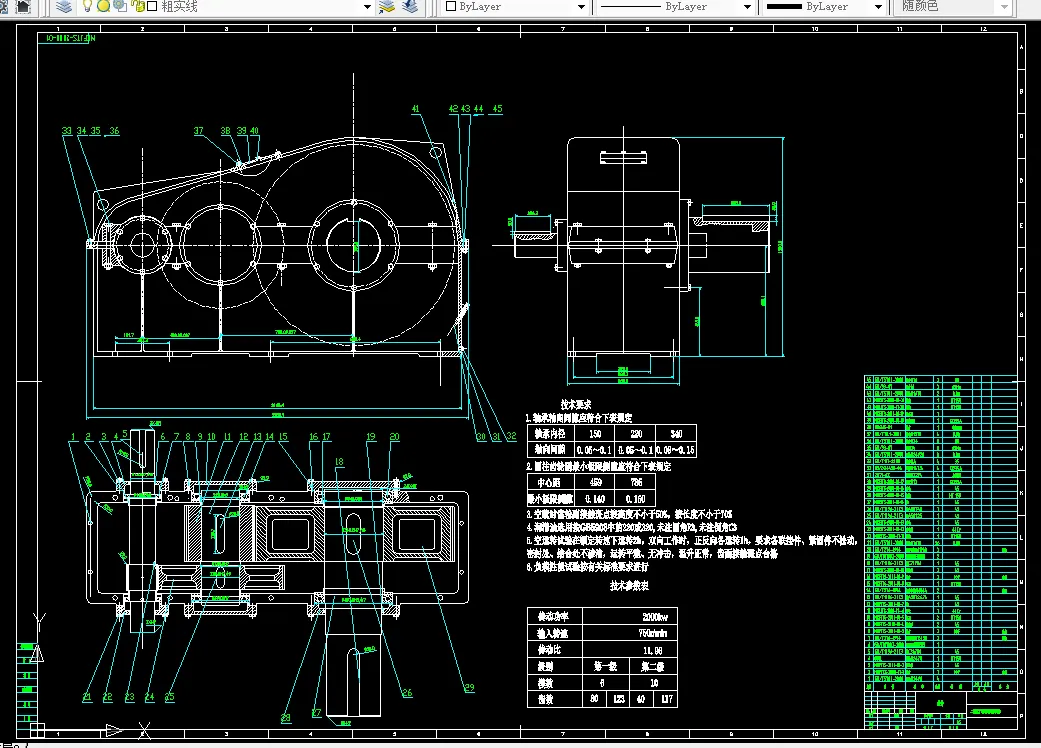
Task: Click the workspace settings house icon
Action: pos(23,7)
